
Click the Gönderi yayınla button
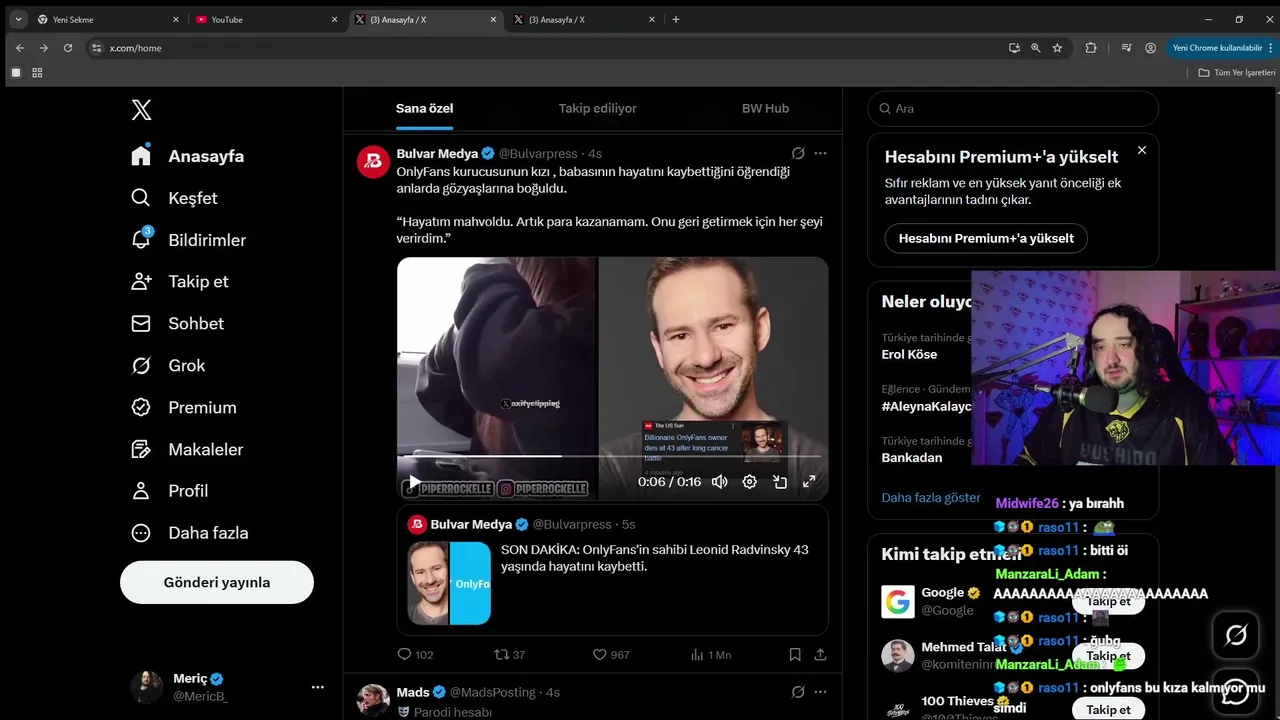point(217,582)
